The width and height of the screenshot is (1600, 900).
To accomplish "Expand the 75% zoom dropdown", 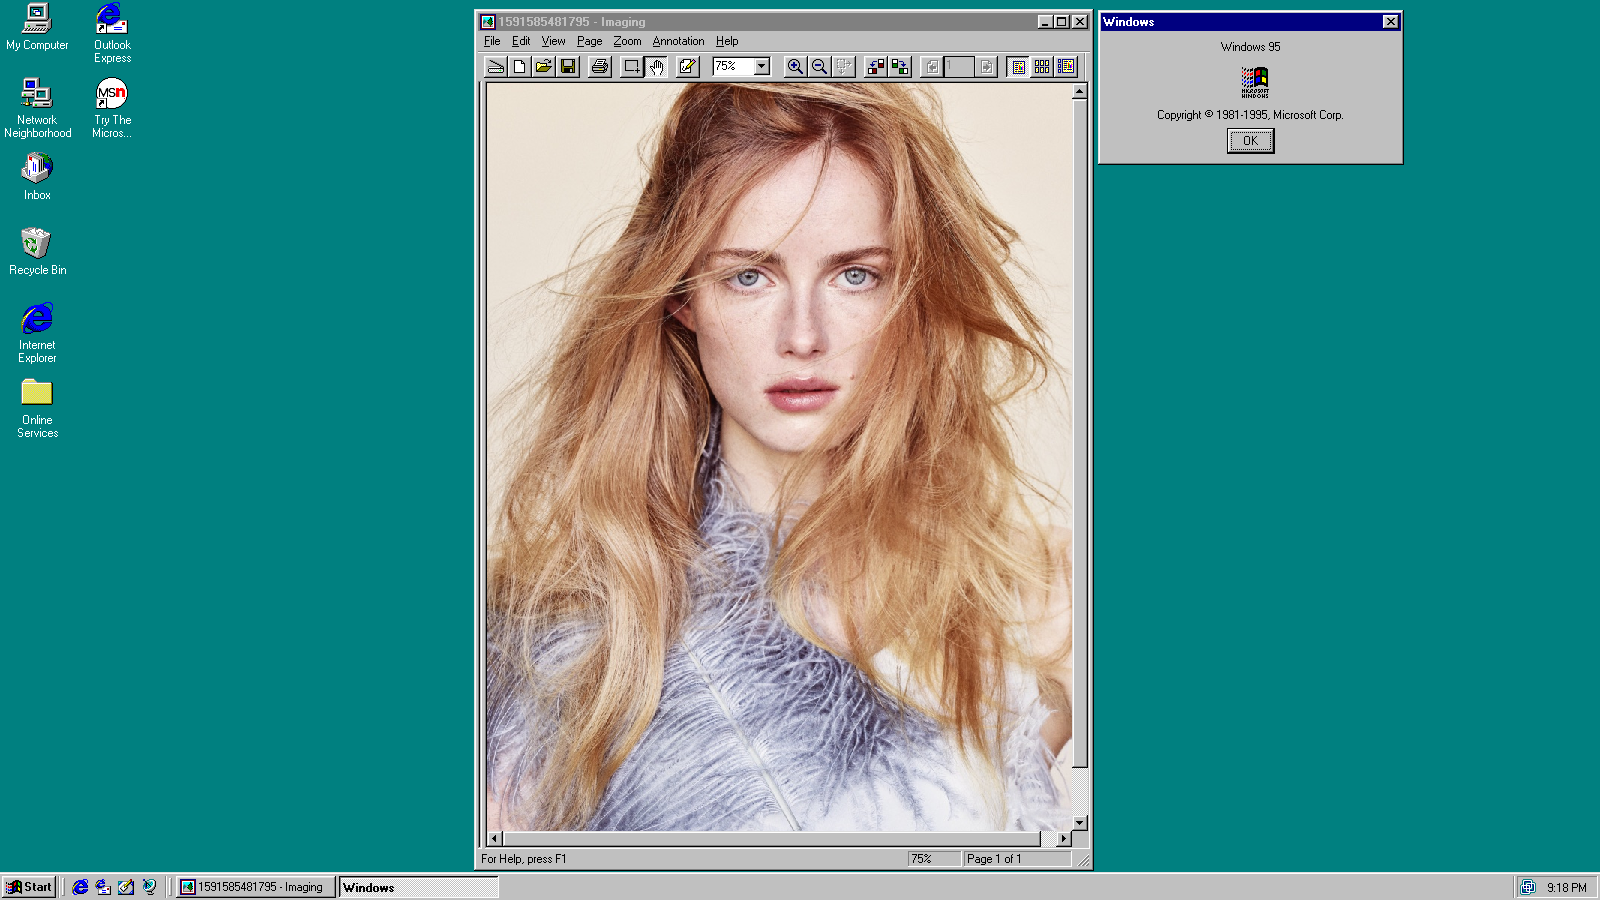I will coord(761,67).
